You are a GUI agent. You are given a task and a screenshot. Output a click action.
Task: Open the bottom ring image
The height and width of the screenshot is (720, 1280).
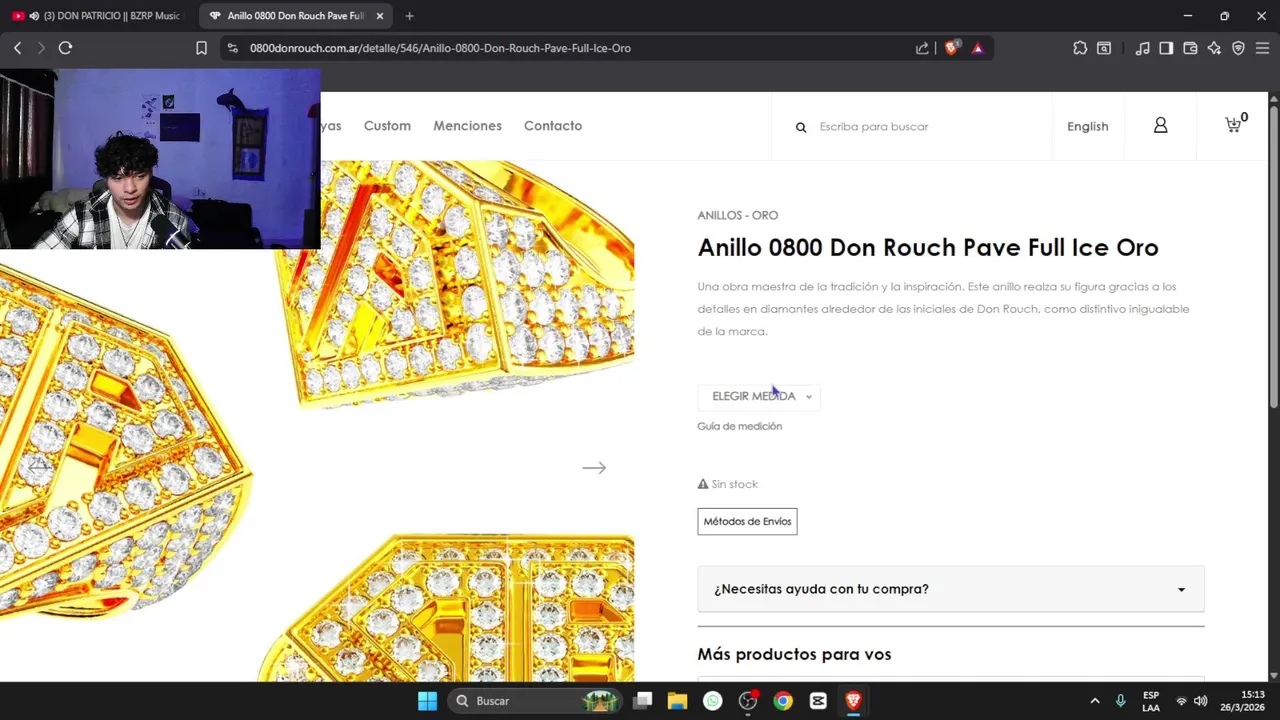coord(445,607)
